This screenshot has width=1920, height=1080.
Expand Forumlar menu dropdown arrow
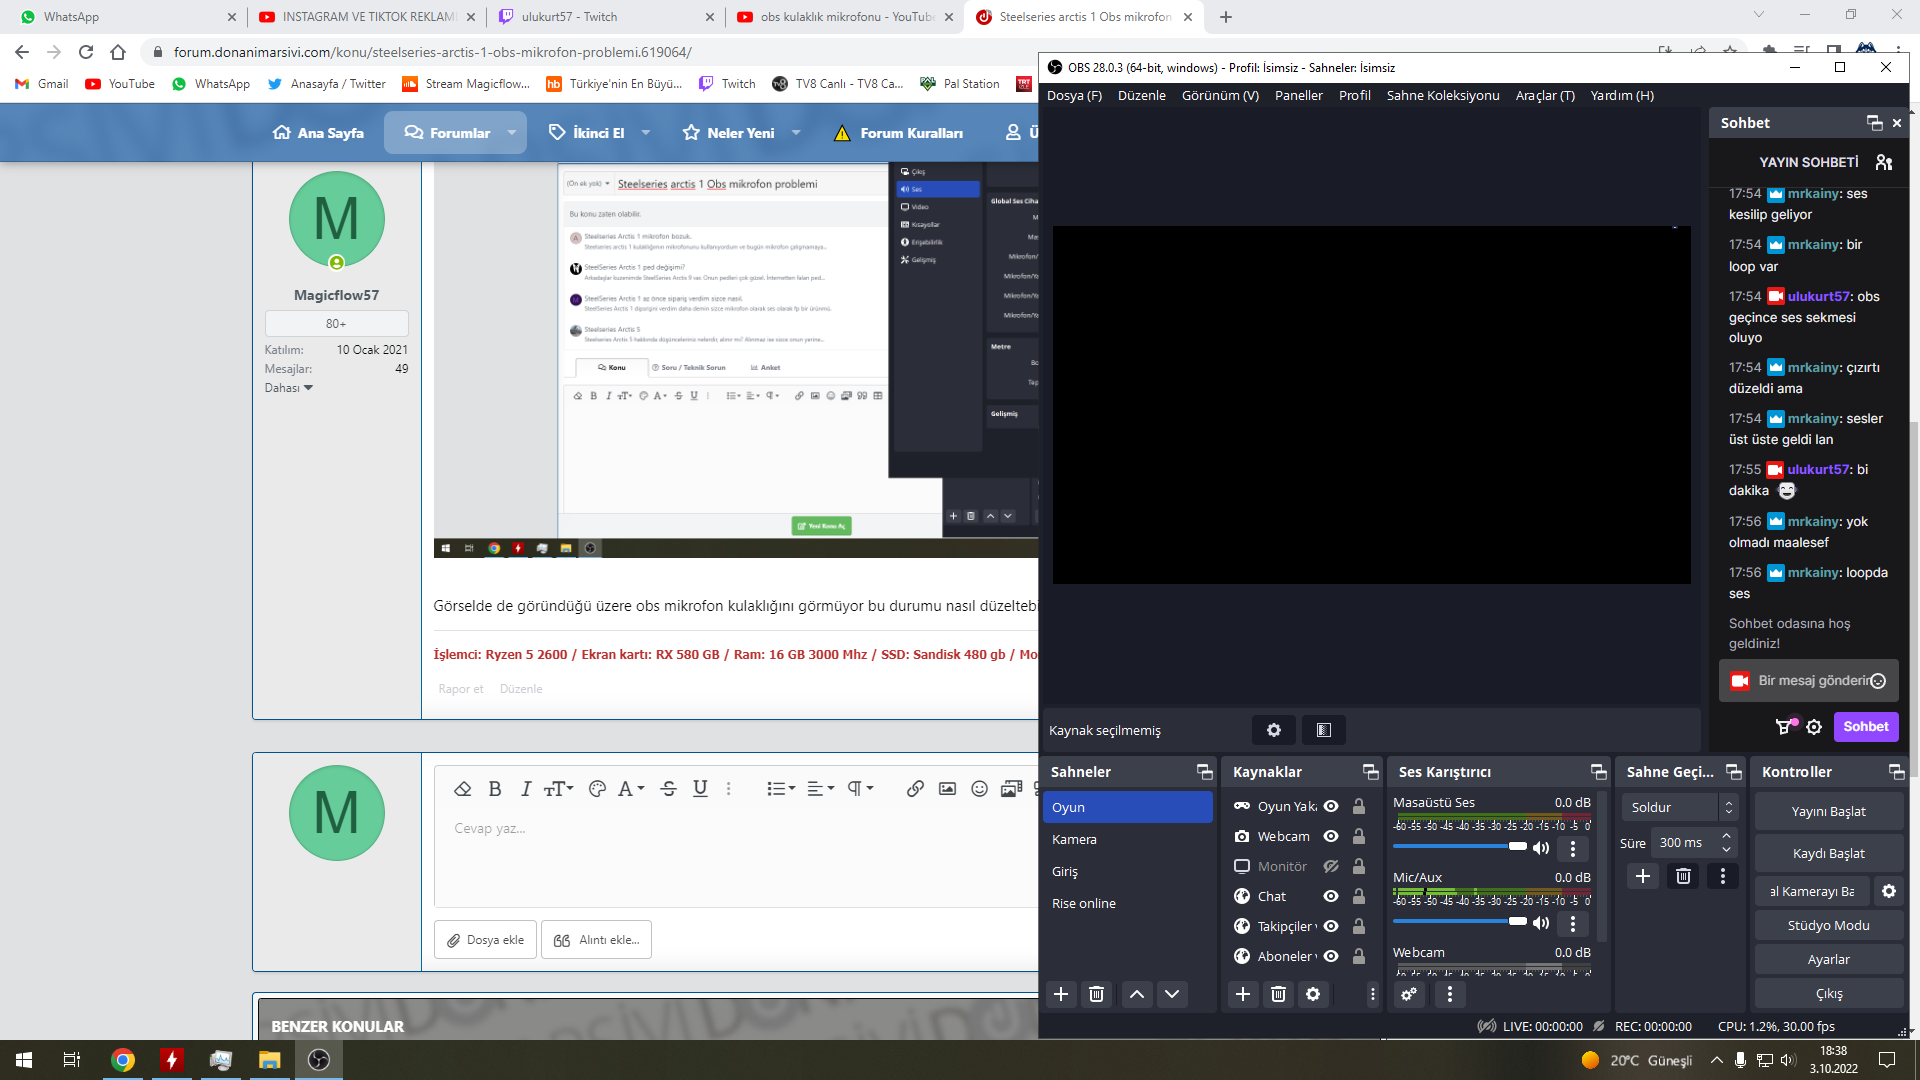[x=512, y=132]
